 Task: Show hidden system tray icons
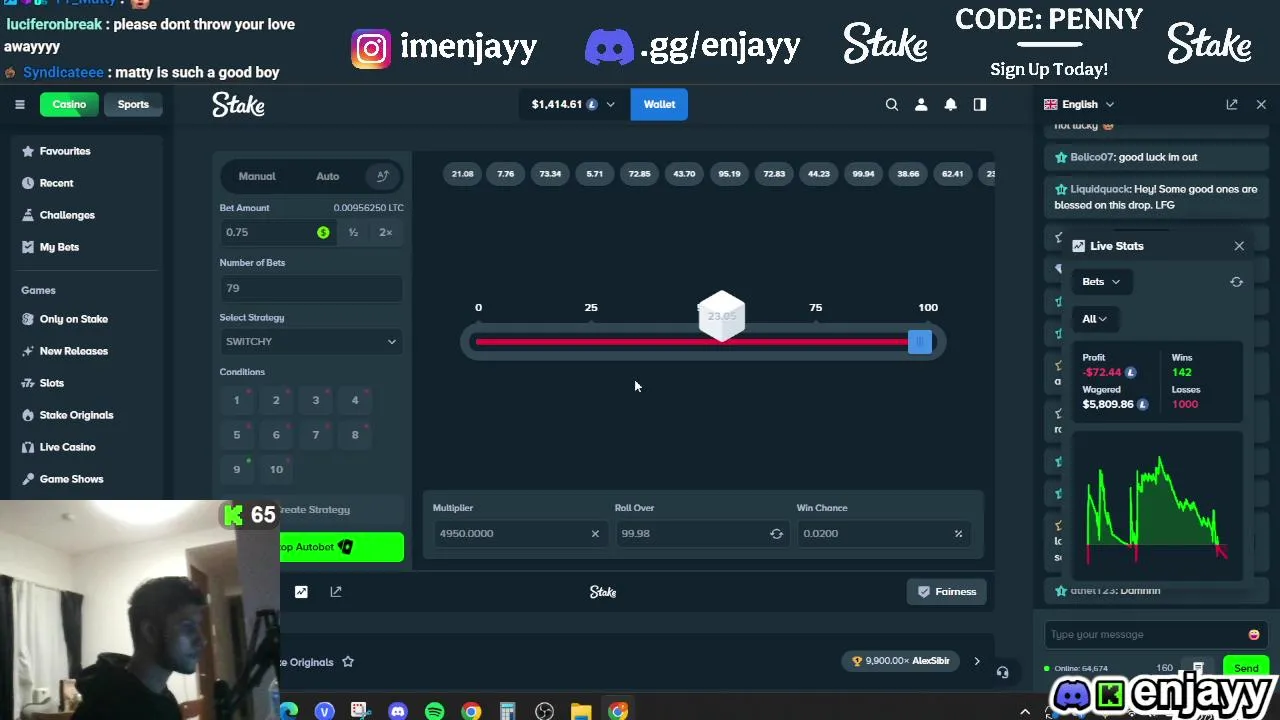tap(1025, 711)
